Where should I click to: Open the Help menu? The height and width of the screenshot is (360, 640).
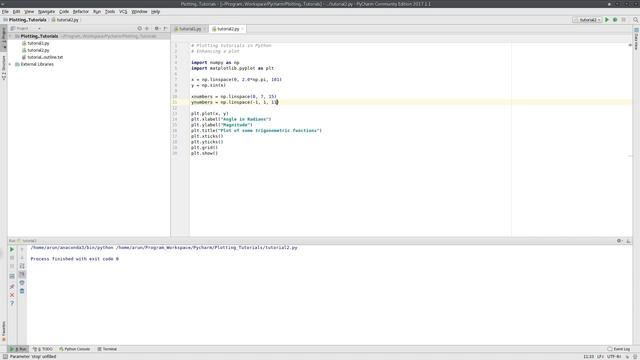tap(156, 12)
